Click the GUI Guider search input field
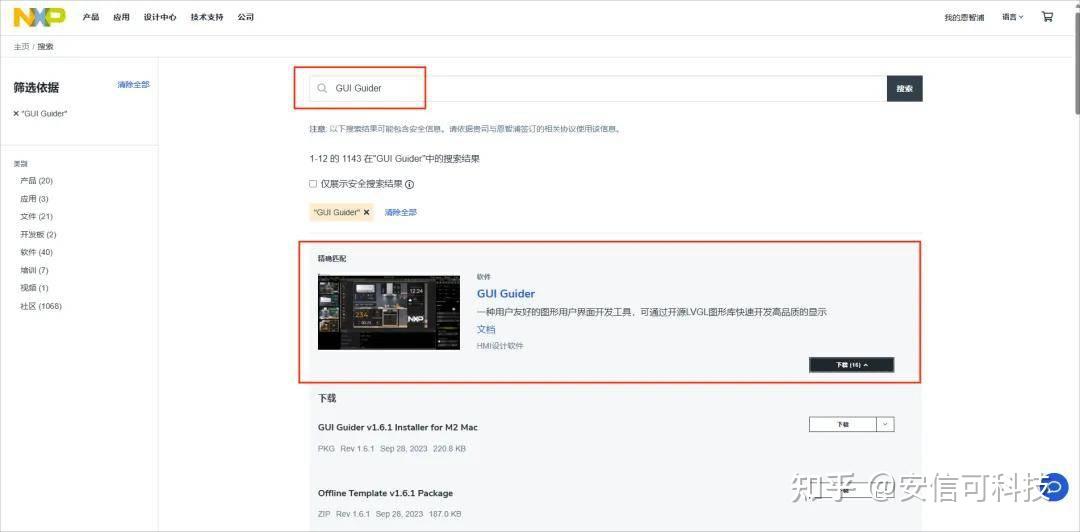The image size is (1080, 532). [598, 88]
